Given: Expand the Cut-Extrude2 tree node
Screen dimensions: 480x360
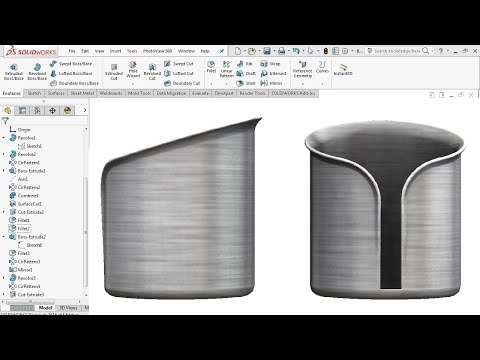Looking at the screenshot, I should 4,212.
